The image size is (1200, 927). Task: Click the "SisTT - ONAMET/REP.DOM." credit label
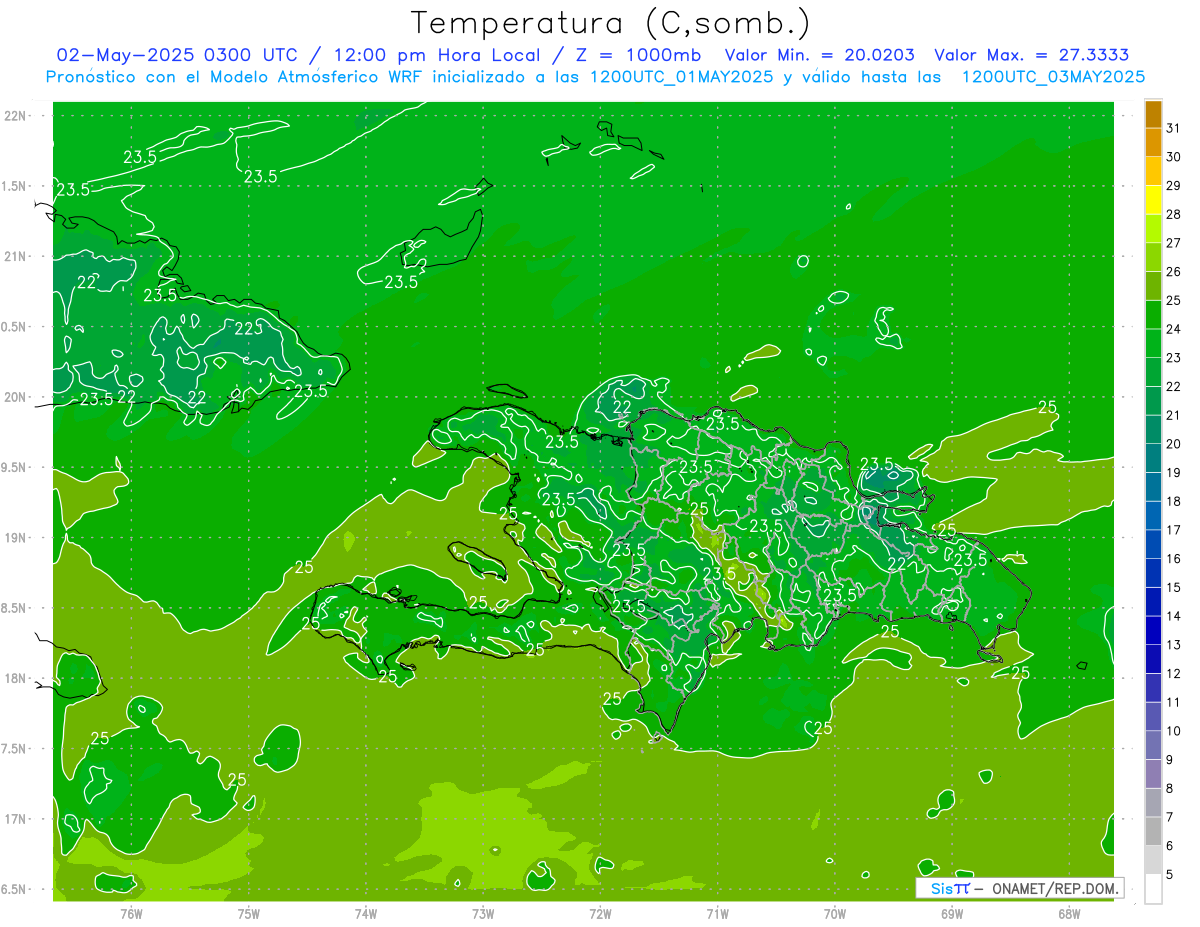(x=1019, y=888)
